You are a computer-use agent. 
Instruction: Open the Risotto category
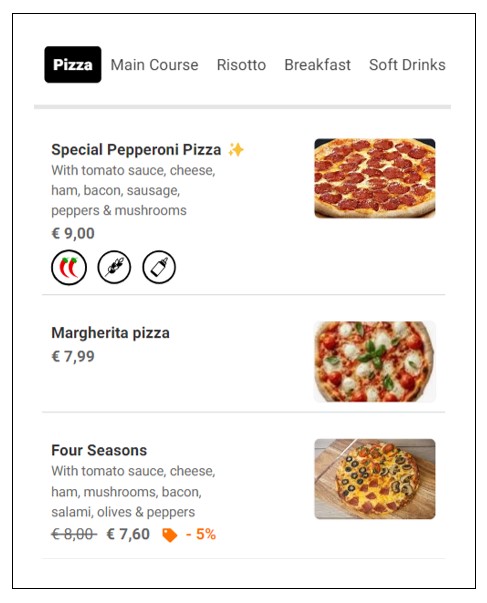pos(241,65)
